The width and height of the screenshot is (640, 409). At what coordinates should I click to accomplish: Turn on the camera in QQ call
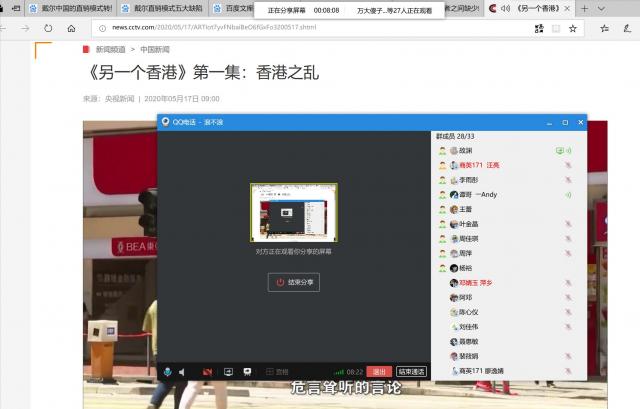[207, 371]
